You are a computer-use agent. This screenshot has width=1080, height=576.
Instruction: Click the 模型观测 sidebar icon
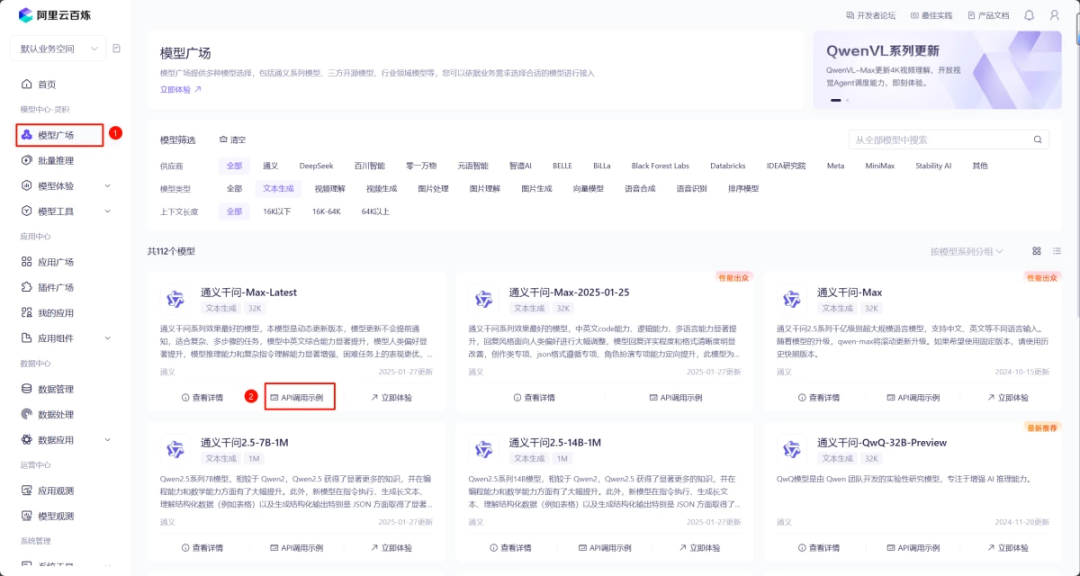[27, 516]
